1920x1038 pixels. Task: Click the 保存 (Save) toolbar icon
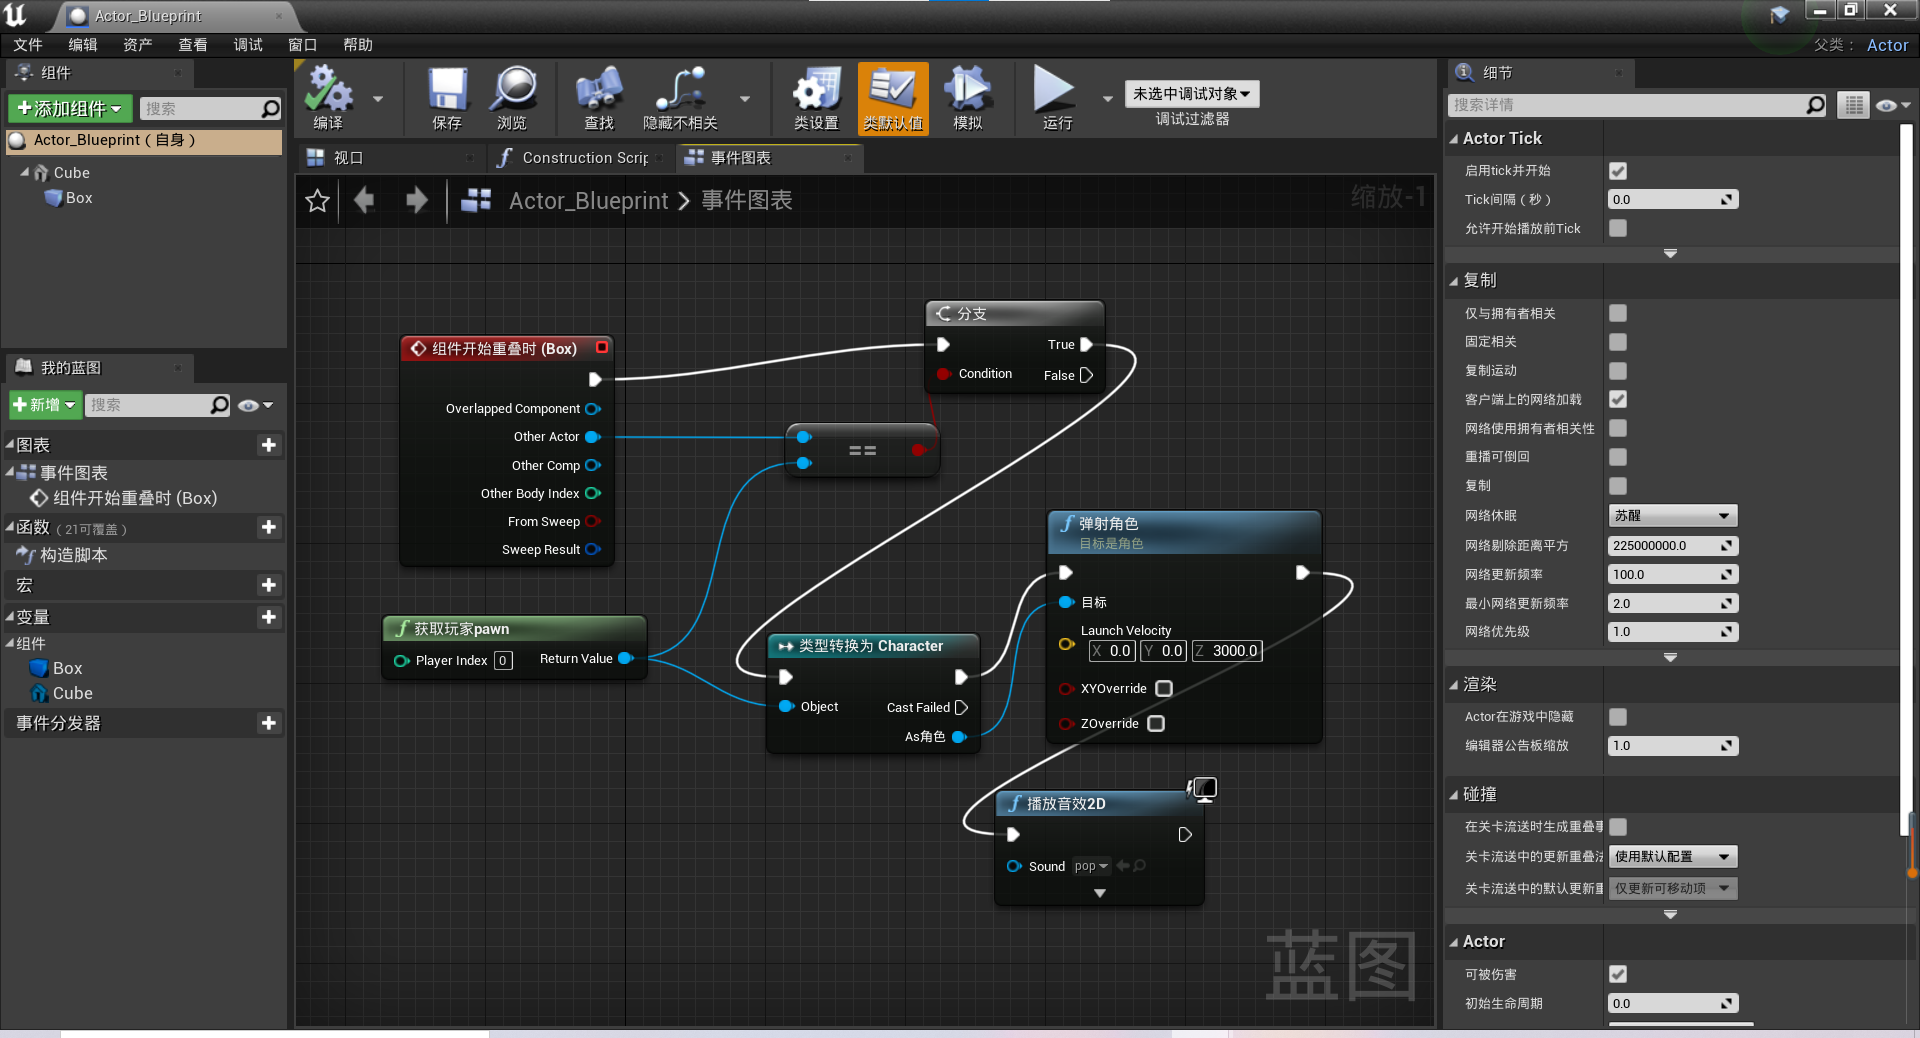[x=447, y=98]
